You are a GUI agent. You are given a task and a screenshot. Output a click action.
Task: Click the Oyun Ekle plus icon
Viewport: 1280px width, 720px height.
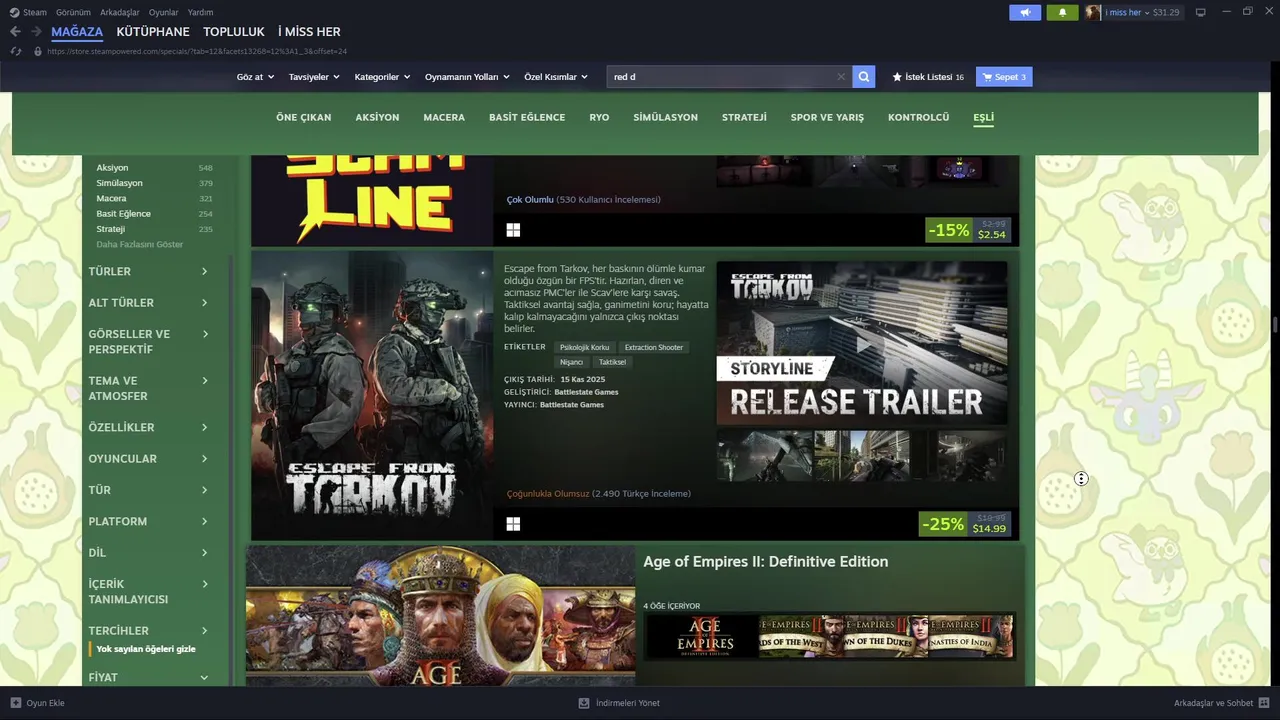[16, 703]
